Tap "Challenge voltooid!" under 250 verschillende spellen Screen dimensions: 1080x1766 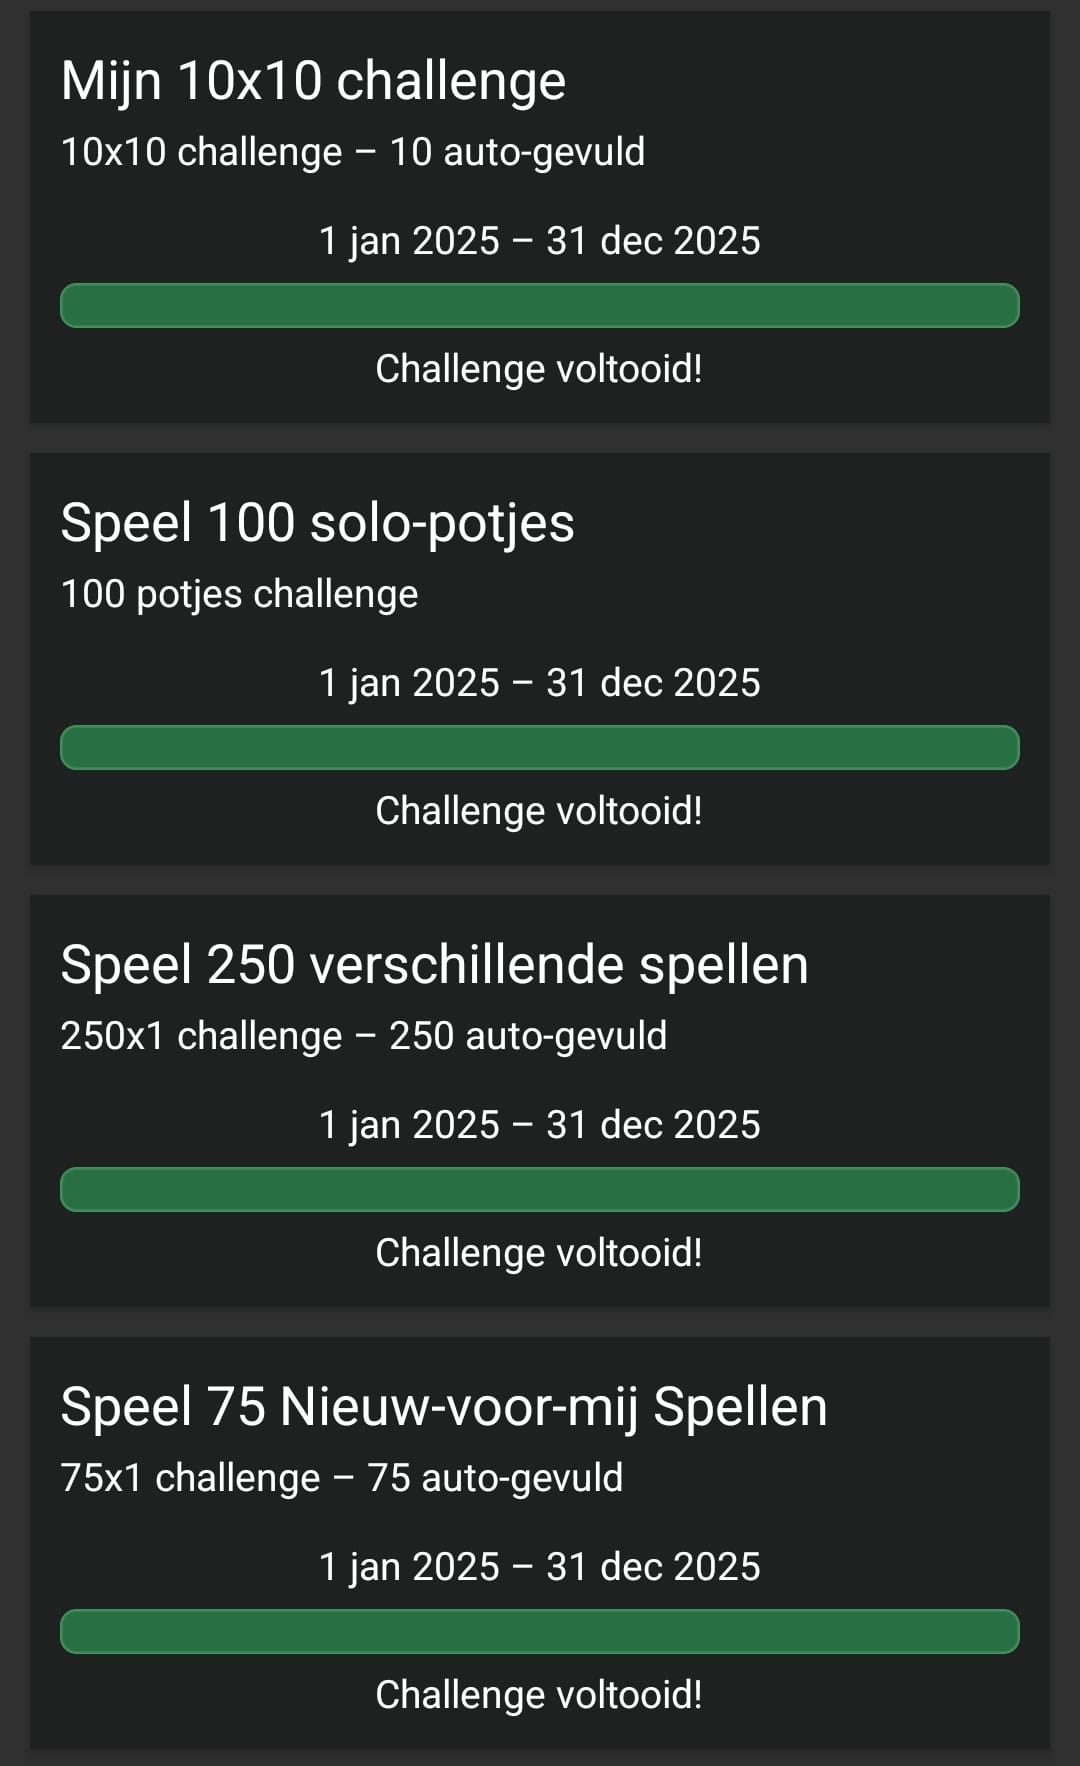point(539,1253)
